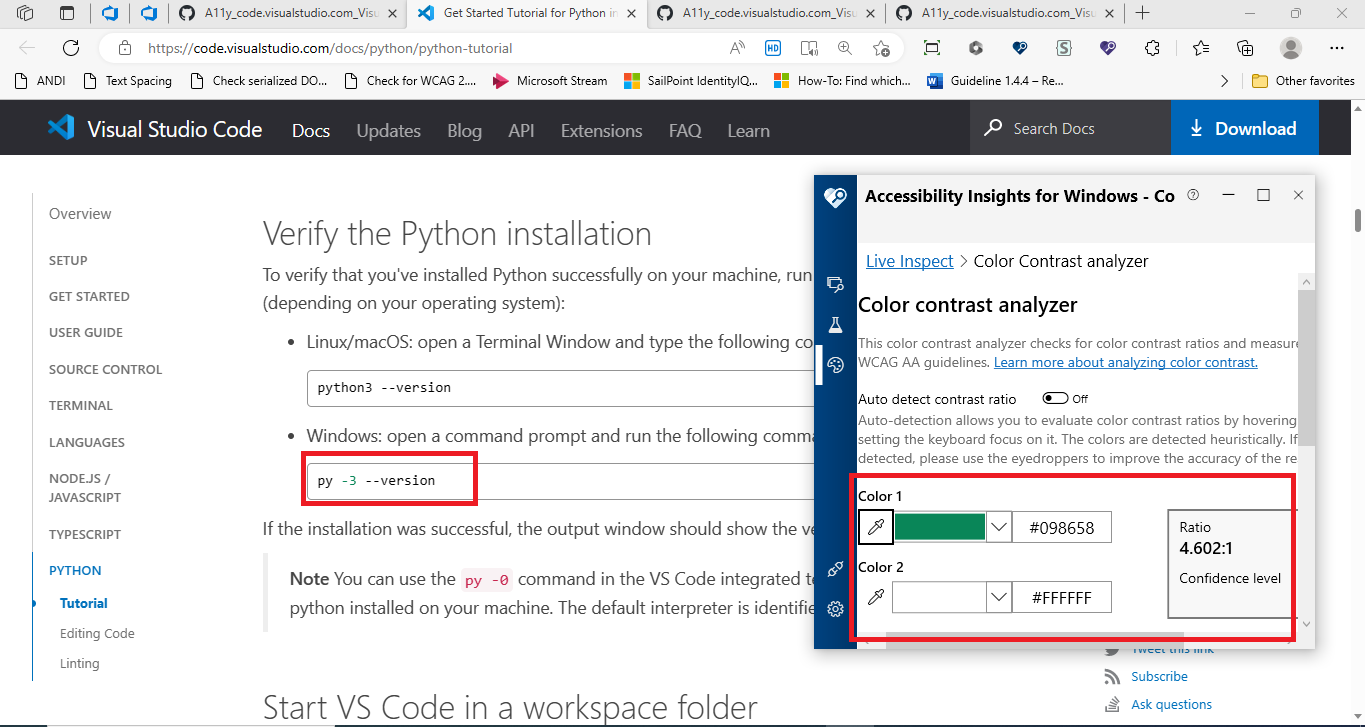Click the connection plug icon in the sidebar

(836, 568)
